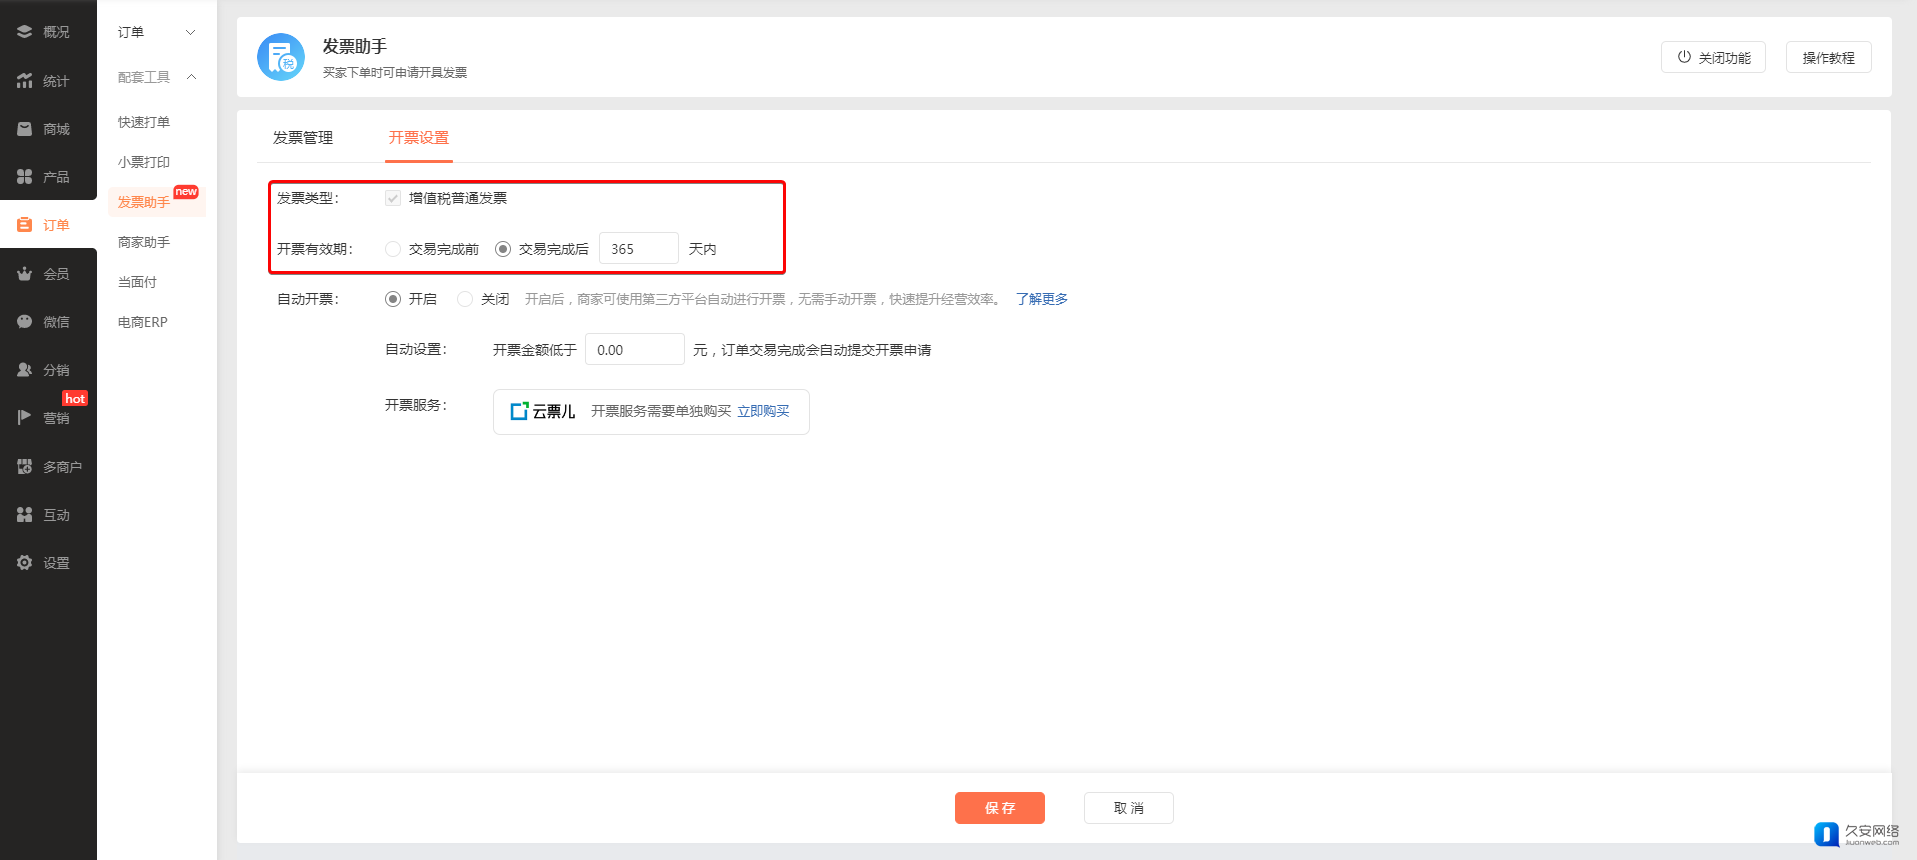
Task: Collapse the 配套工具 section
Action: 191,77
